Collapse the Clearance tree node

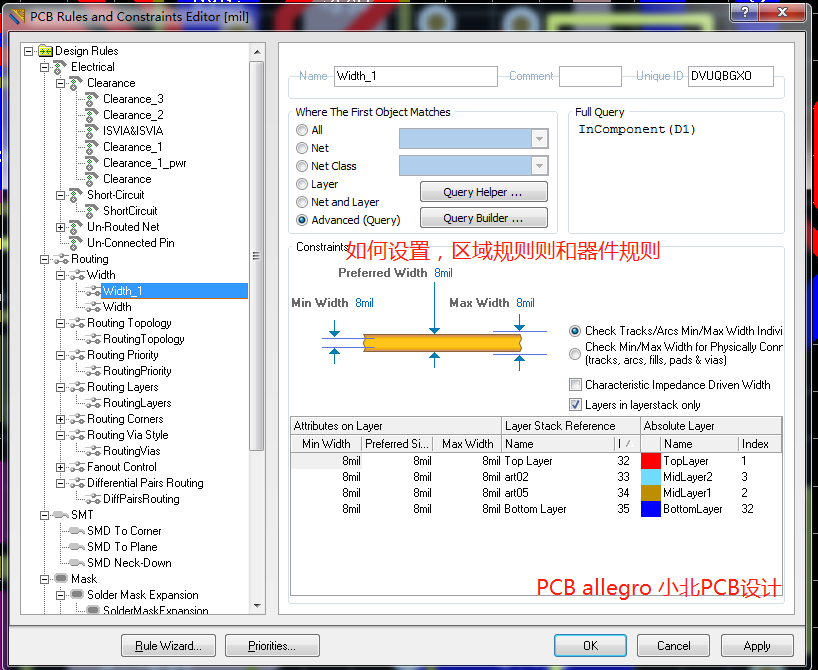[61, 83]
